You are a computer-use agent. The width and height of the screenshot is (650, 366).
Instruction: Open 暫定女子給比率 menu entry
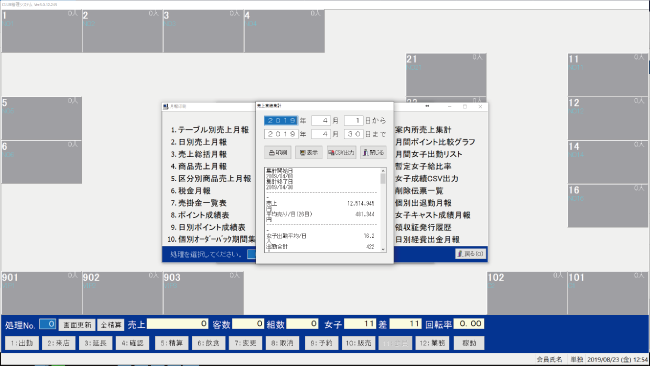(x=423, y=166)
